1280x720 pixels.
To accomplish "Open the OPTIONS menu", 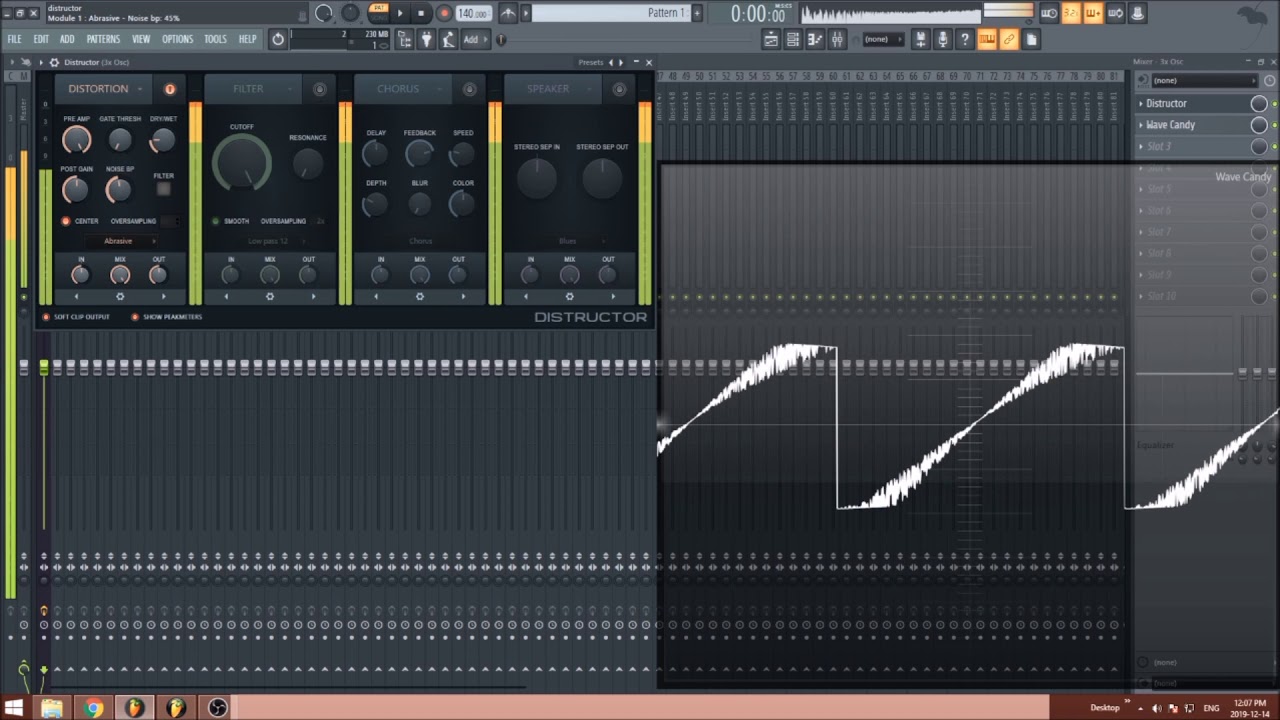I will pos(177,39).
